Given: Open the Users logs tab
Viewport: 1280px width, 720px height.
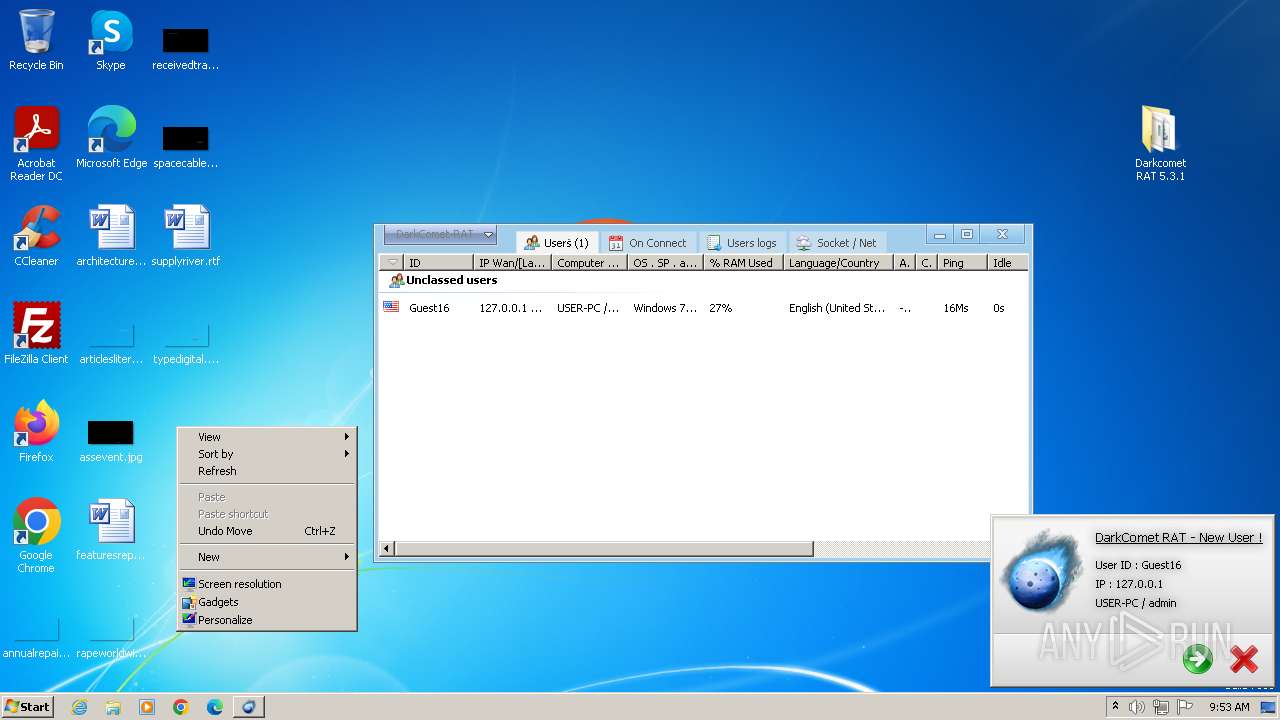Looking at the screenshot, I should click(741, 243).
